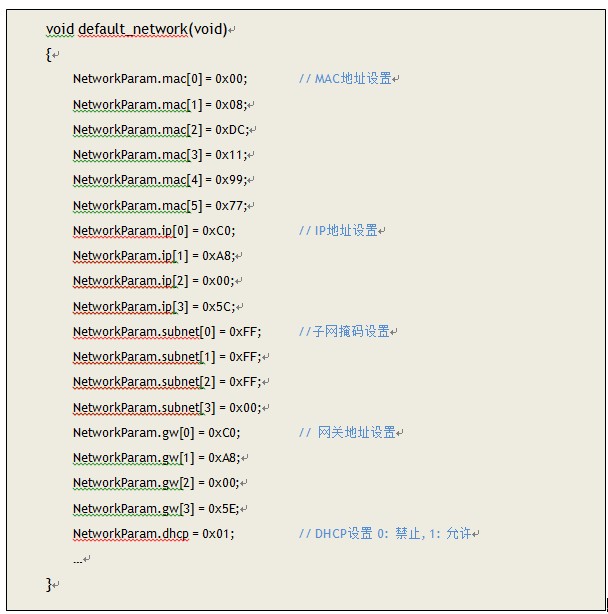Click the comment '// MAC地址设置'

346,79
